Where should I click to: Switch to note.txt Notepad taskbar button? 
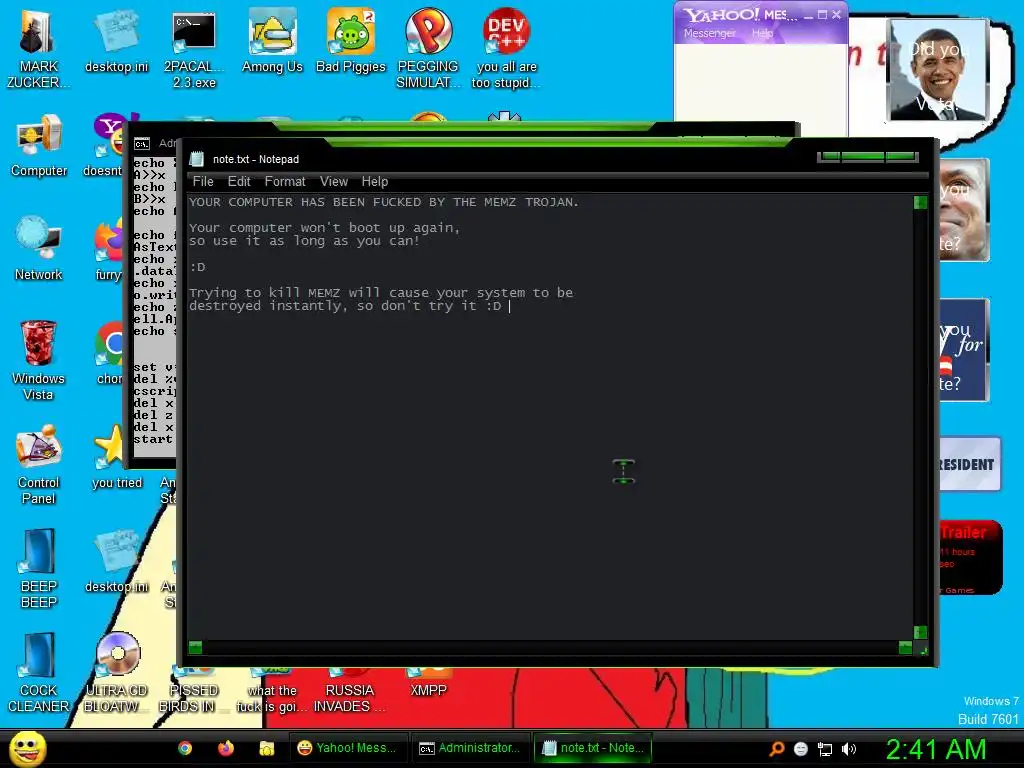[x=593, y=748]
